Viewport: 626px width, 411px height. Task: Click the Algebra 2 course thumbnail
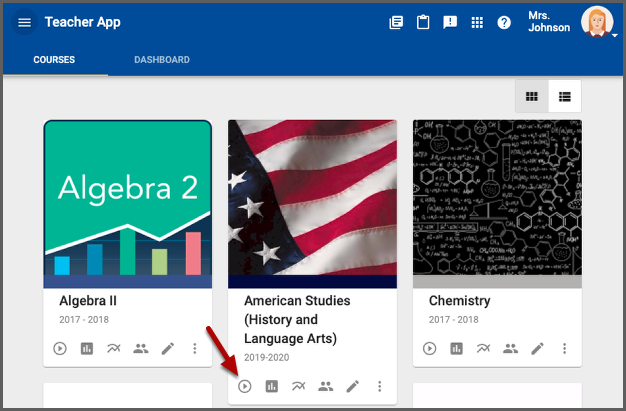(127, 204)
